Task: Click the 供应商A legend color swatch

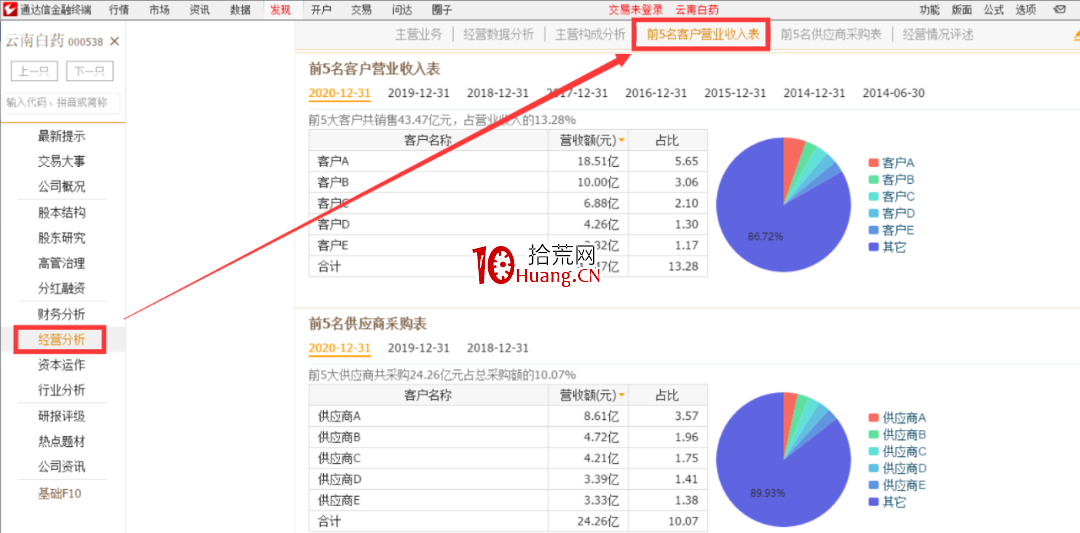Action: point(873,418)
